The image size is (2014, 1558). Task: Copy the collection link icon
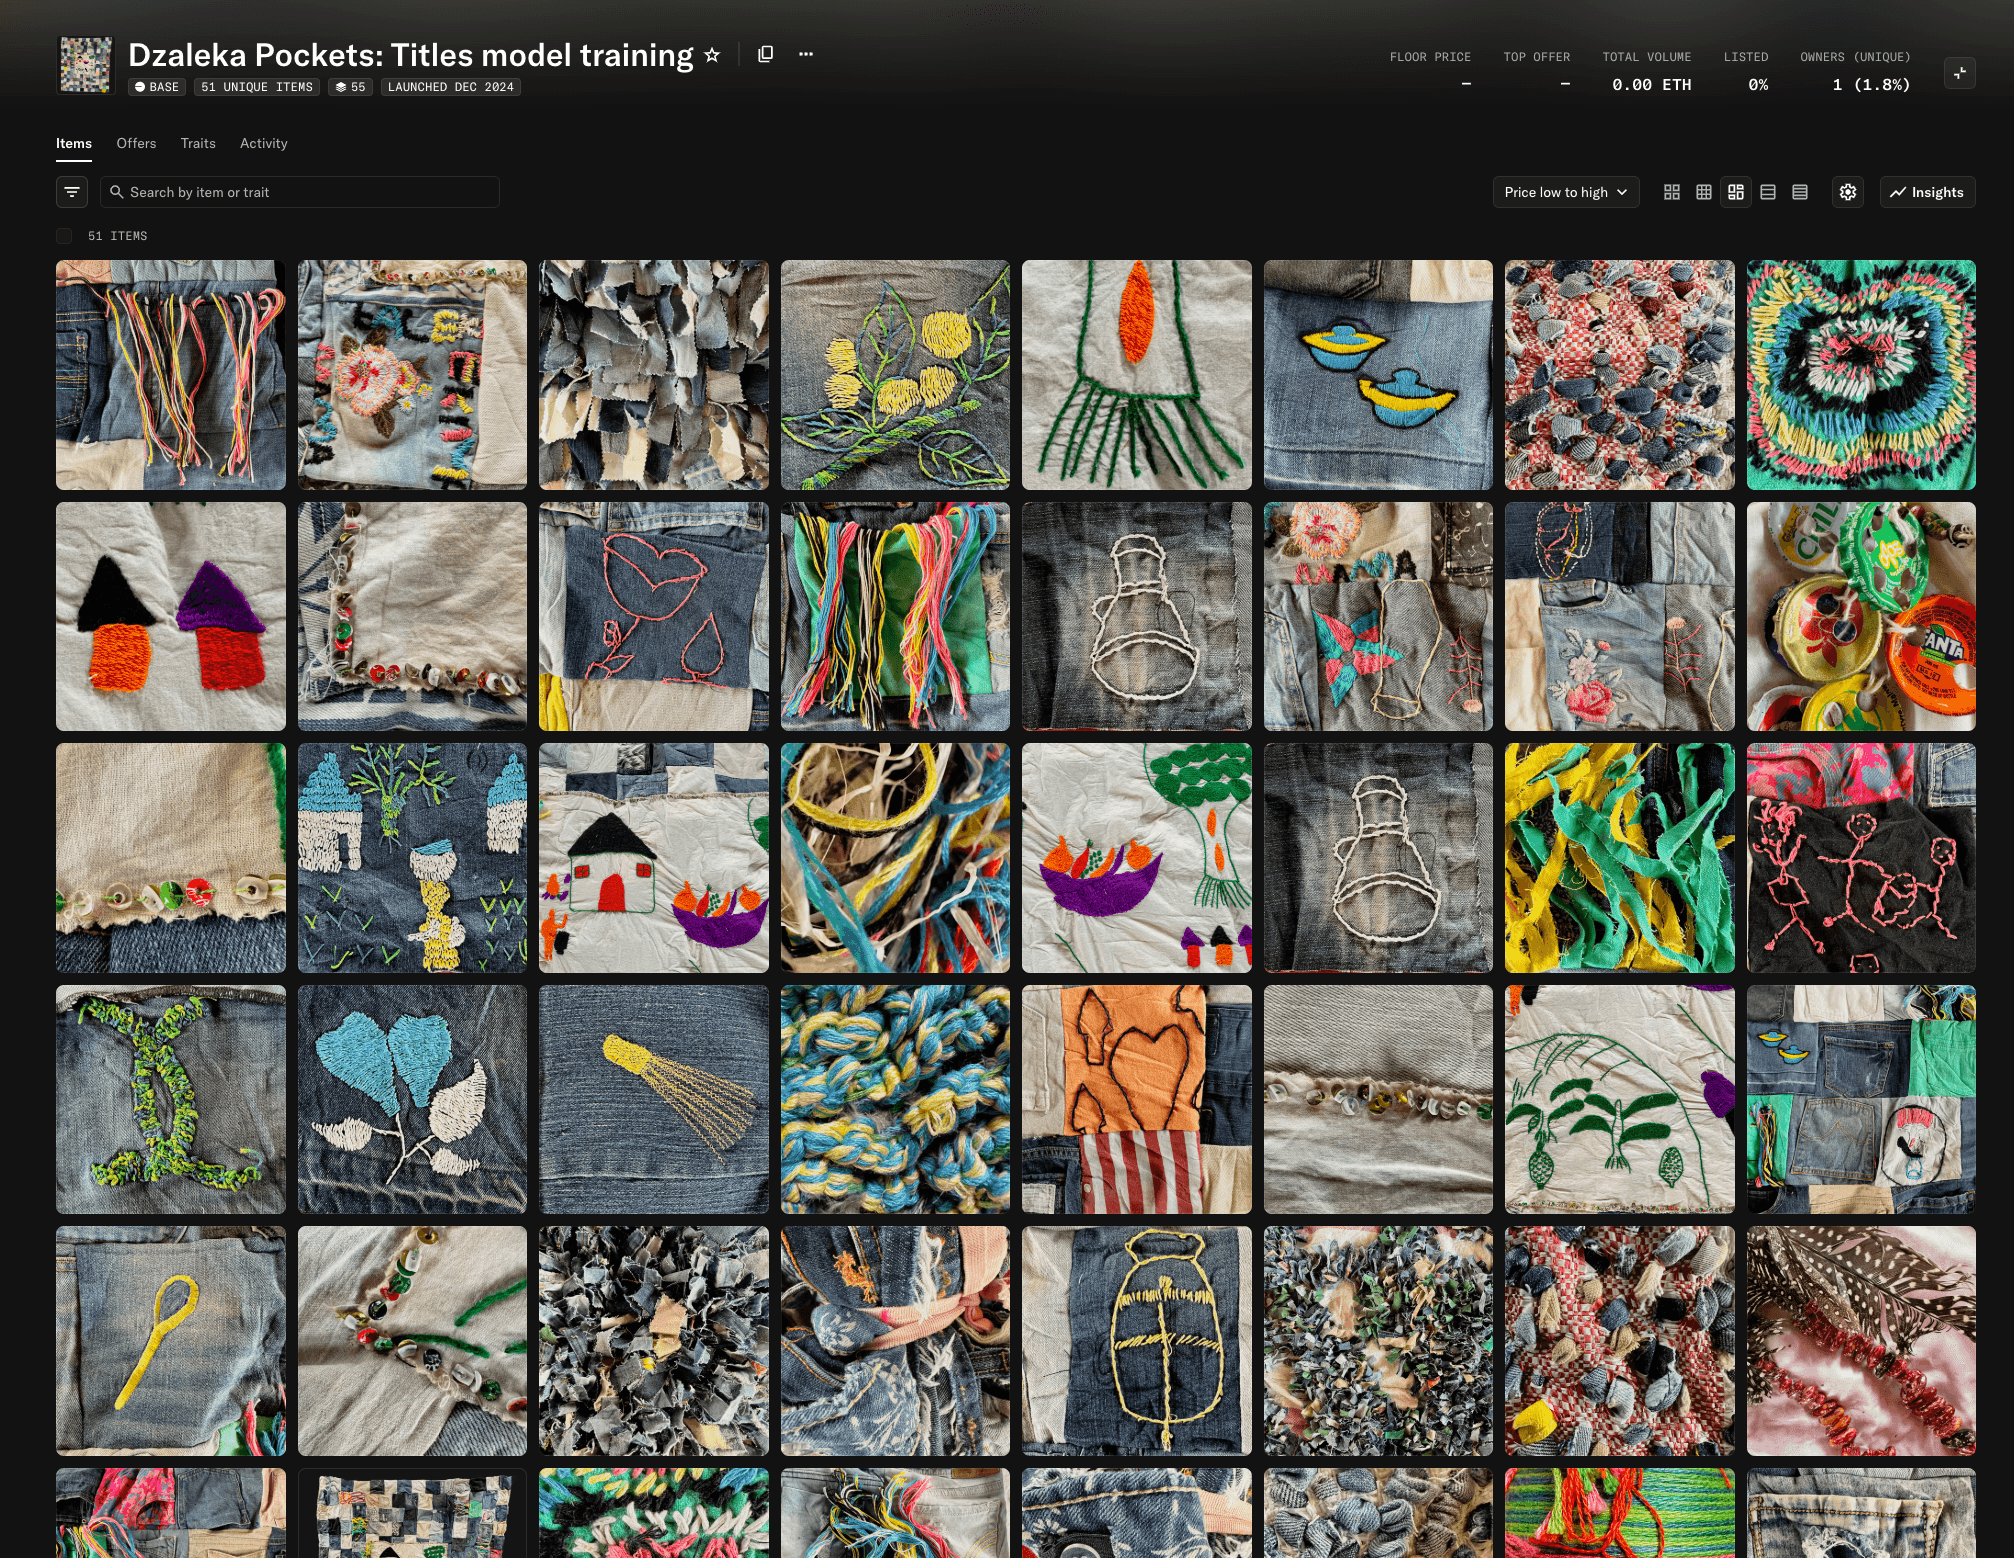(766, 54)
